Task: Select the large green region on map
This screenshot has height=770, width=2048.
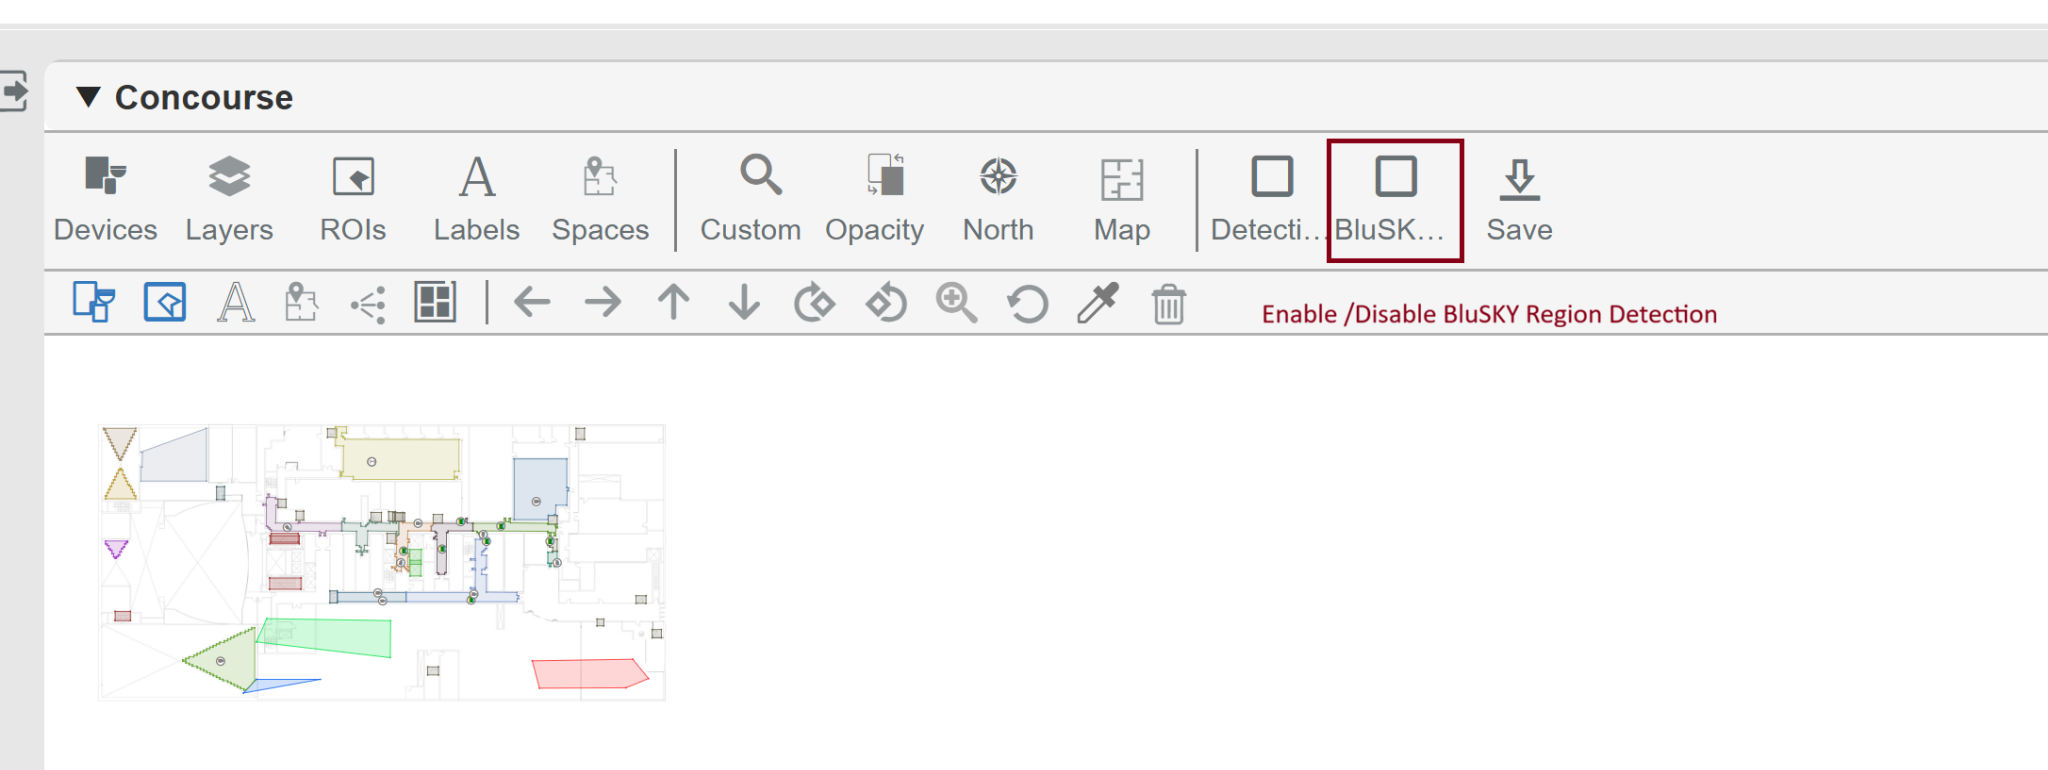Action: click(325, 637)
